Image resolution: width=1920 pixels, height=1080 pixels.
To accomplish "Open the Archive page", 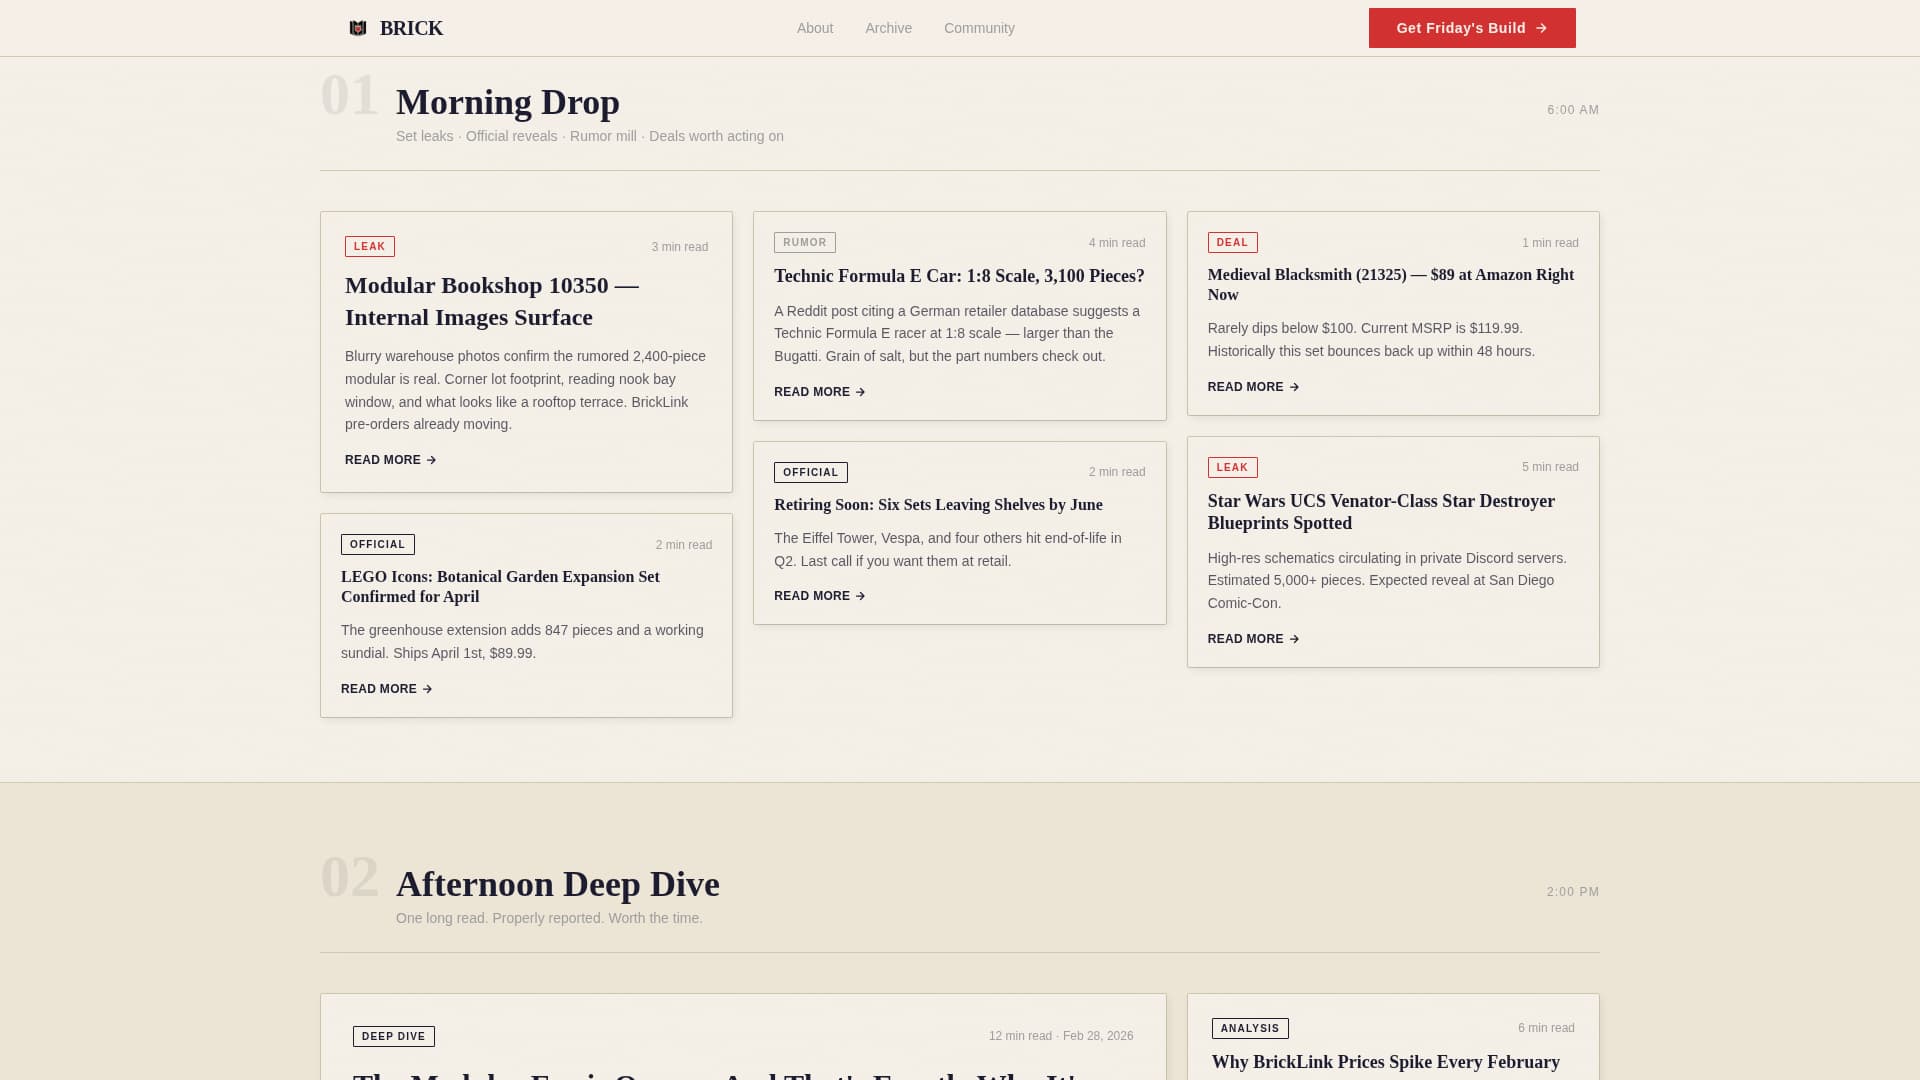I will pos(888,28).
